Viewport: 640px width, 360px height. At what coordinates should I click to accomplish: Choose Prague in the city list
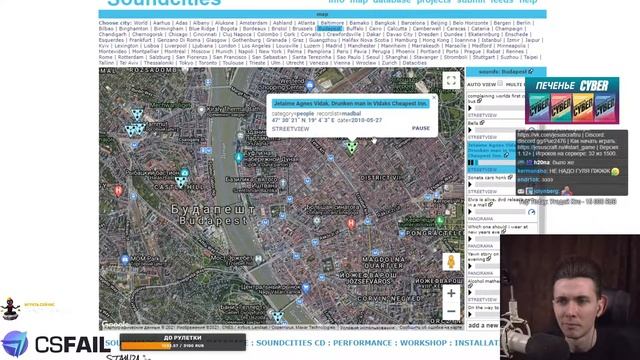click(x=472, y=51)
